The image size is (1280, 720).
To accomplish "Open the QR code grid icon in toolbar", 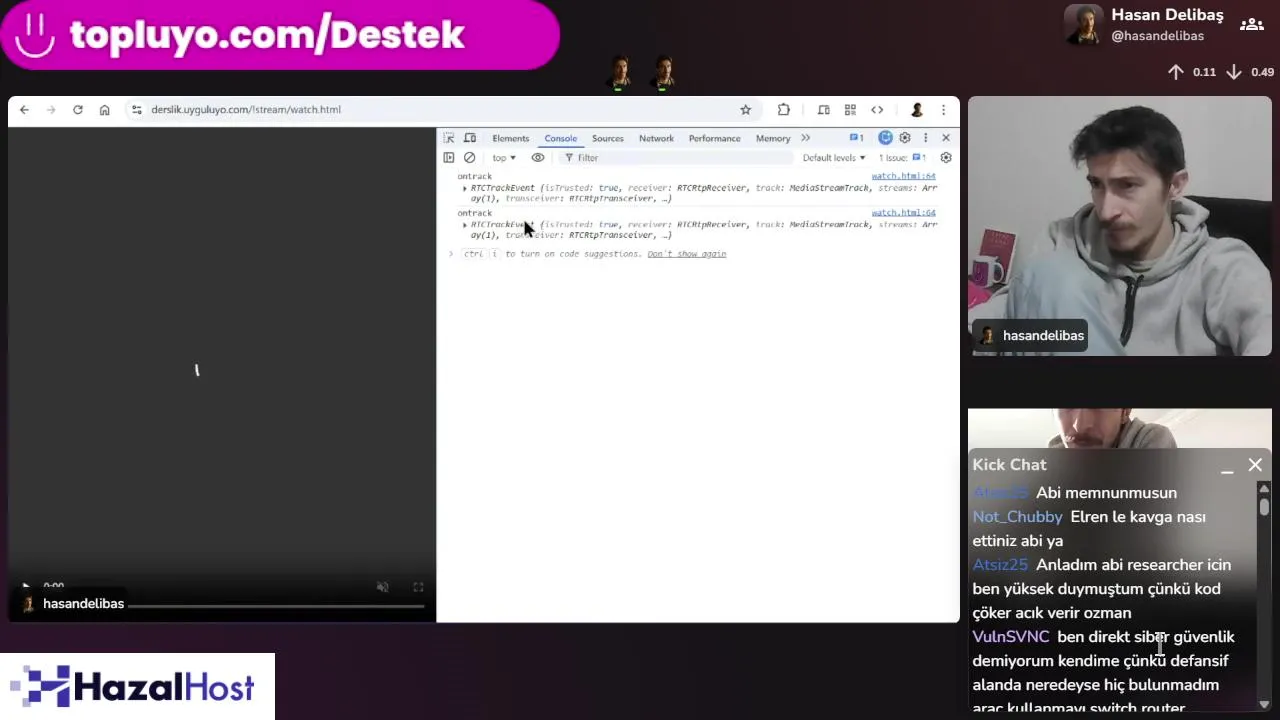I will [x=850, y=110].
